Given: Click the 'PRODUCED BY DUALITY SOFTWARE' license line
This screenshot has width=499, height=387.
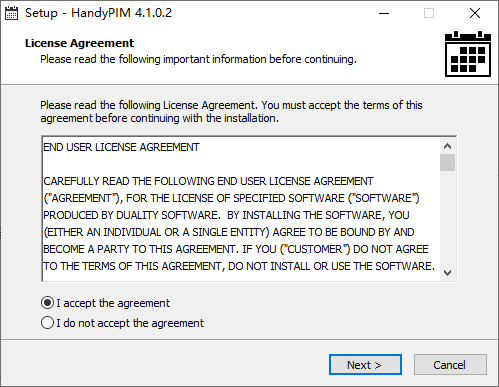Looking at the screenshot, I should tap(226, 215).
